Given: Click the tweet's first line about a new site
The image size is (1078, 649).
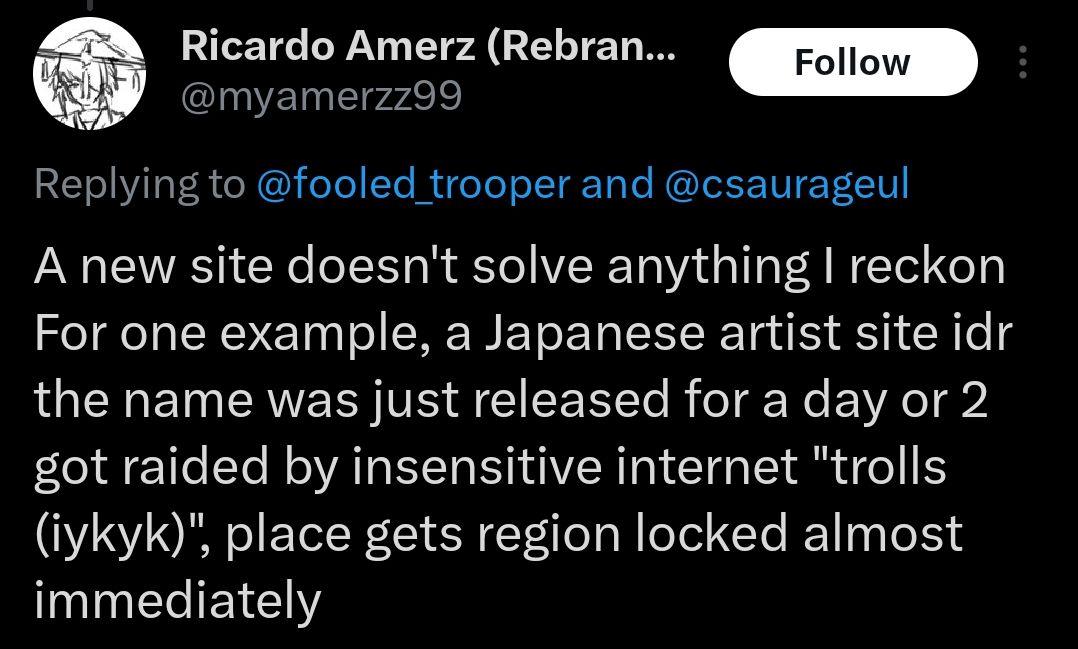Looking at the screenshot, I should [519, 266].
